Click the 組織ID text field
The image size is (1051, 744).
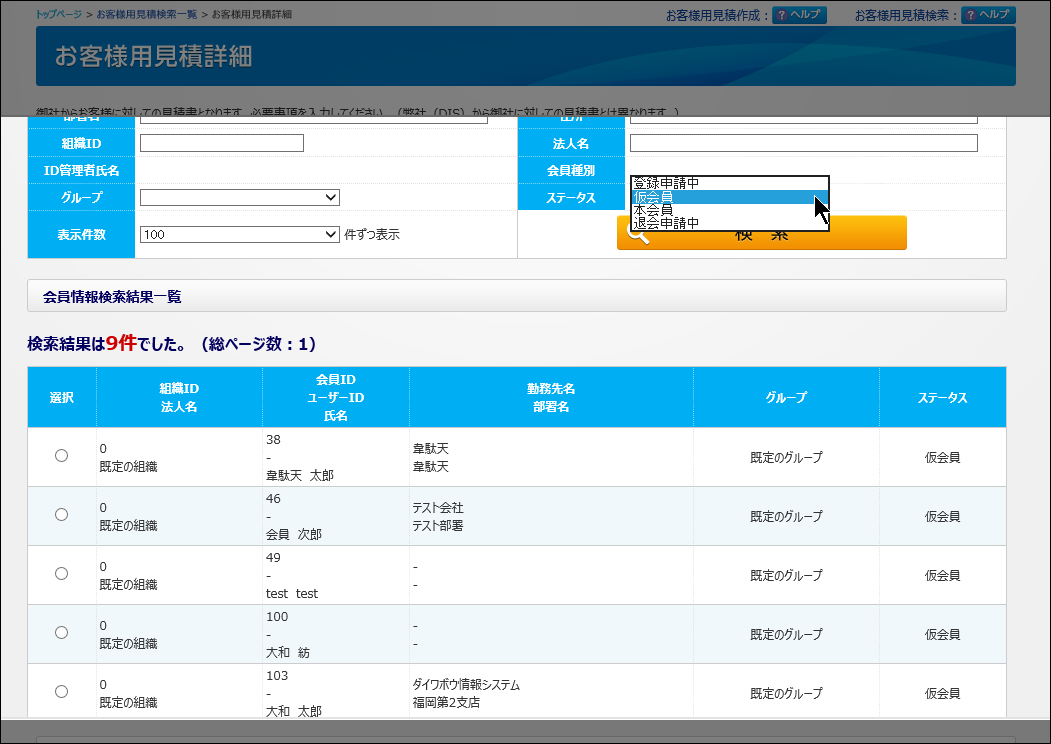(x=221, y=143)
